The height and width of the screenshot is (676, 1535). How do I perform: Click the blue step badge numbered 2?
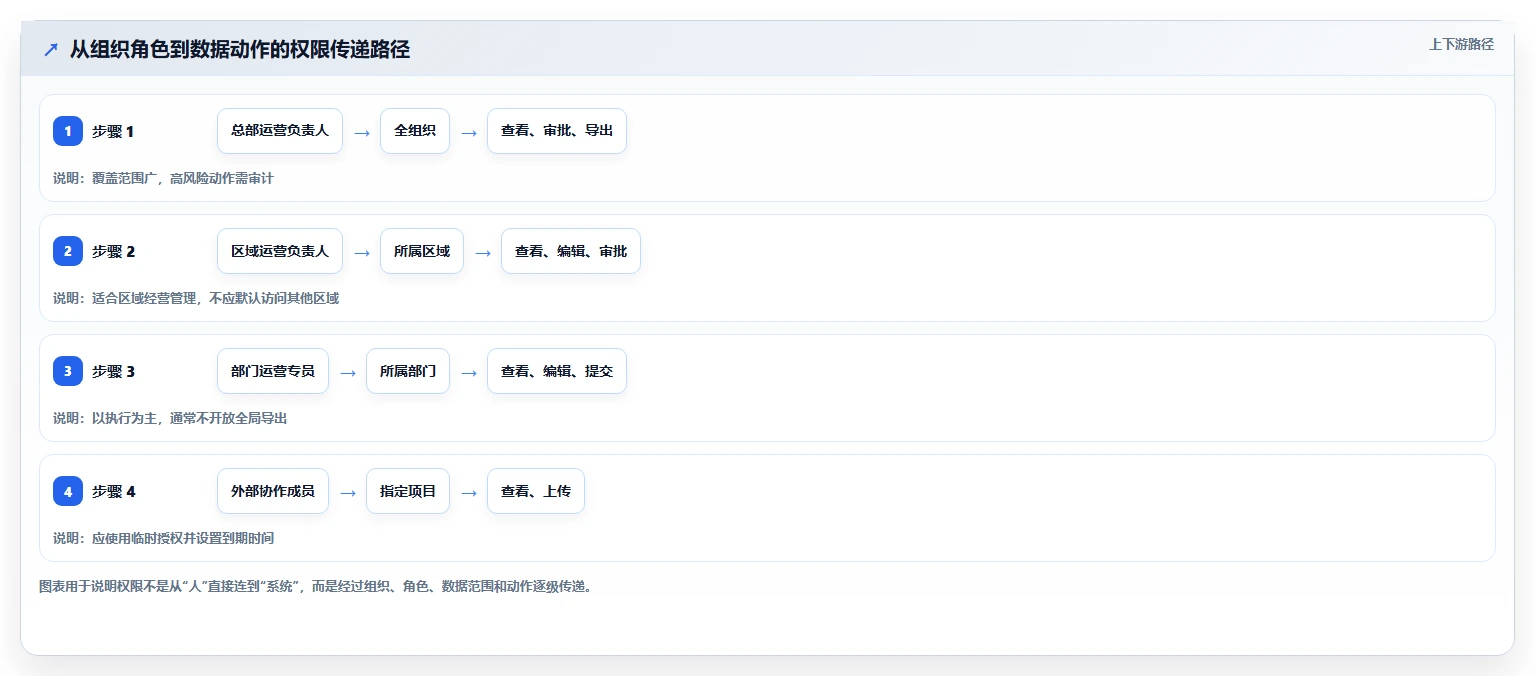68,251
